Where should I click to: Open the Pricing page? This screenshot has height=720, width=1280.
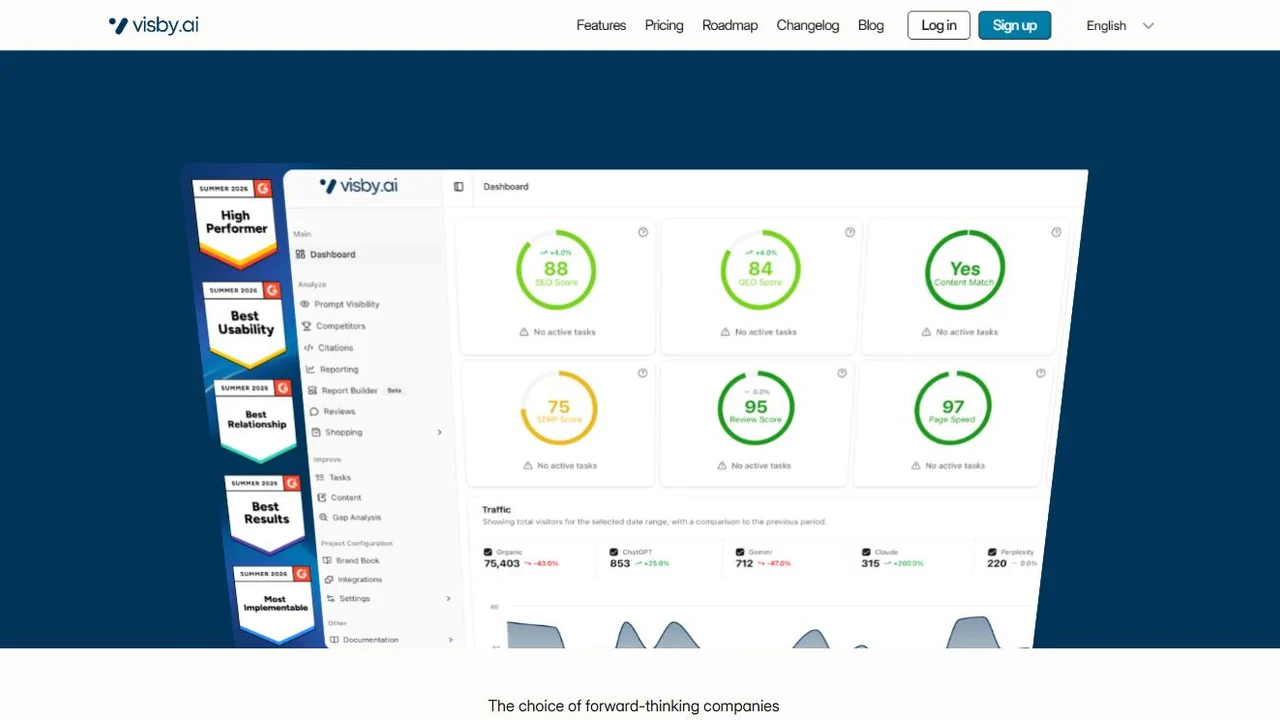[x=664, y=25]
